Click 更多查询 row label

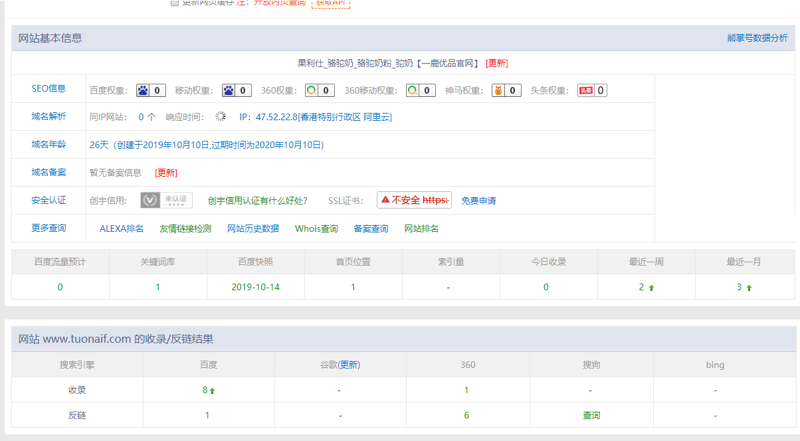click(x=48, y=228)
